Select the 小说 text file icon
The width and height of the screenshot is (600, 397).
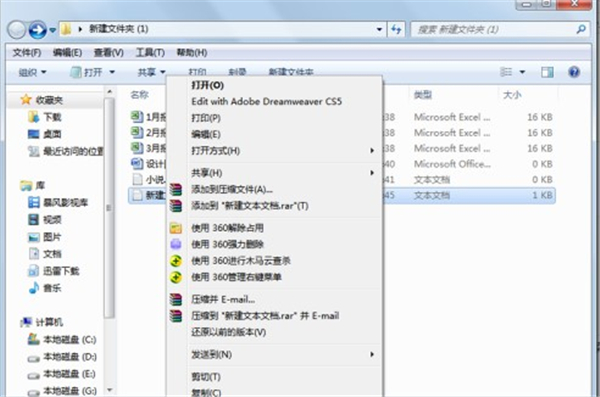[x=137, y=179]
